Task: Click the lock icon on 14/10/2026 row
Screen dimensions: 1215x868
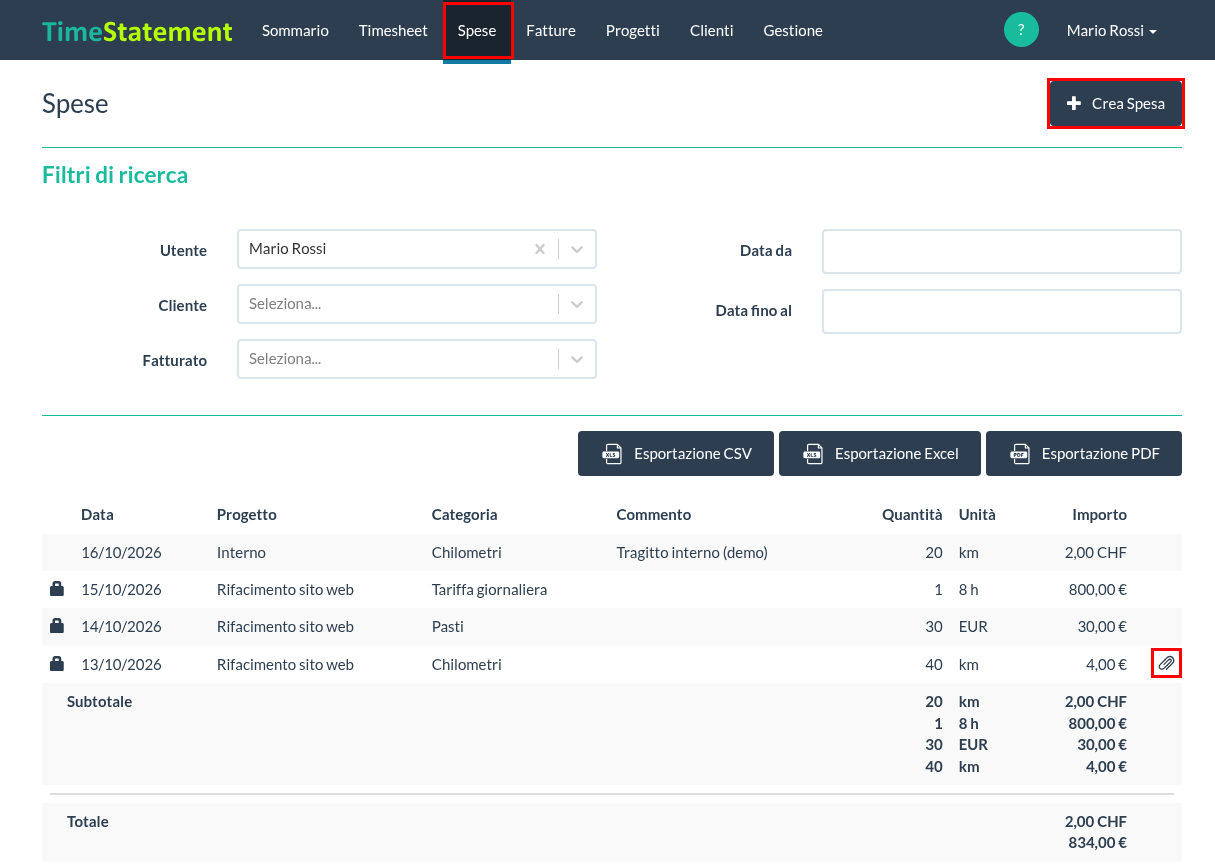Action: coord(57,626)
